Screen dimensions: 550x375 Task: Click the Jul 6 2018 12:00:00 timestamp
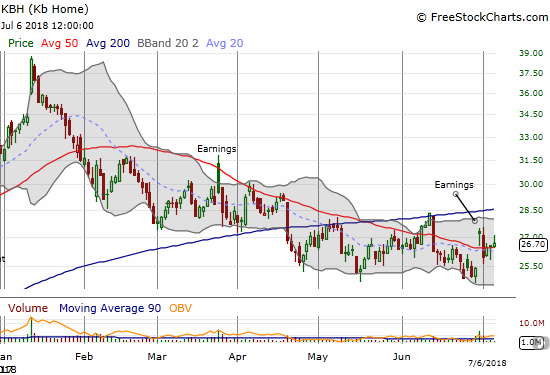pos(47,26)
